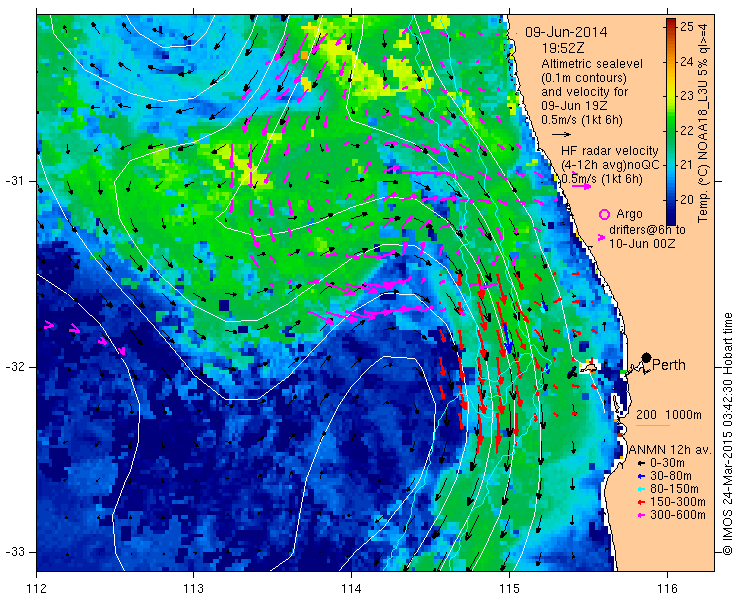Click the date text 09-Jun-2014

pos(566,33)
